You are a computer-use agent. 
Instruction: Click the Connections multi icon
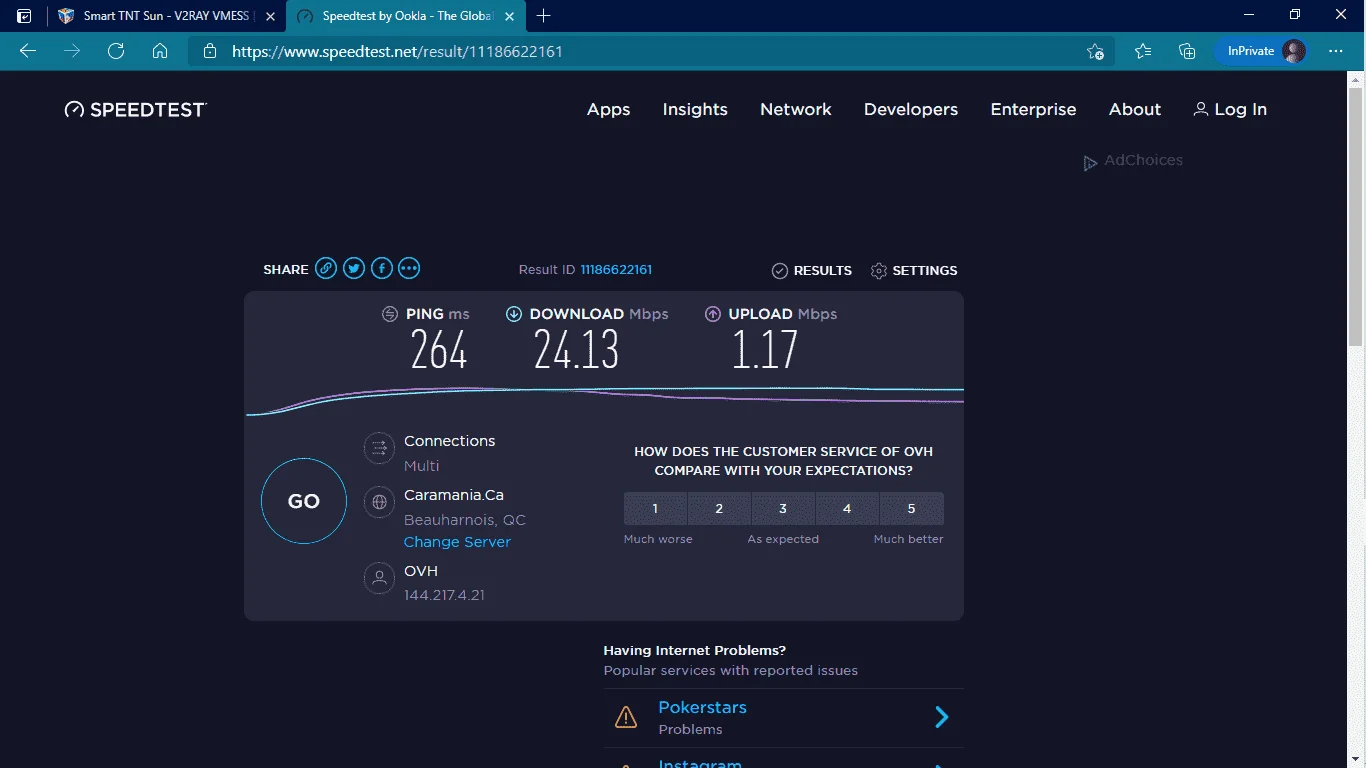click(x=379, y=448)
